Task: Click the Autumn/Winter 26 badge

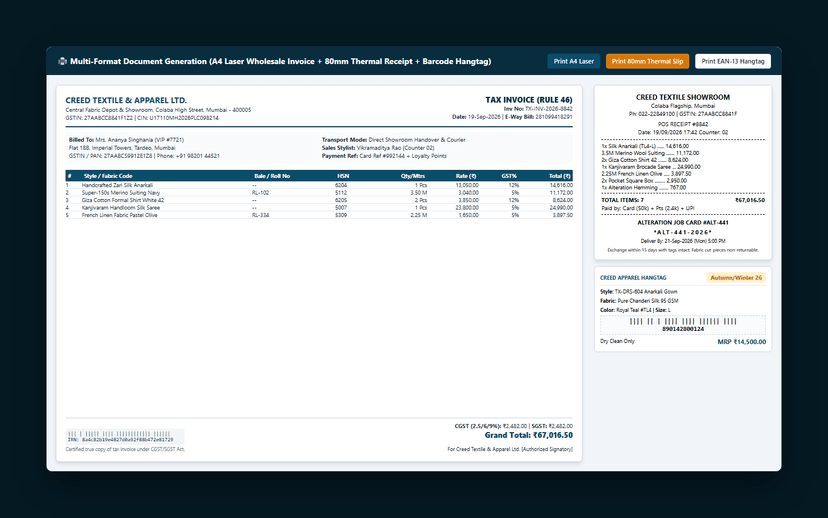Action: [736, 278]
